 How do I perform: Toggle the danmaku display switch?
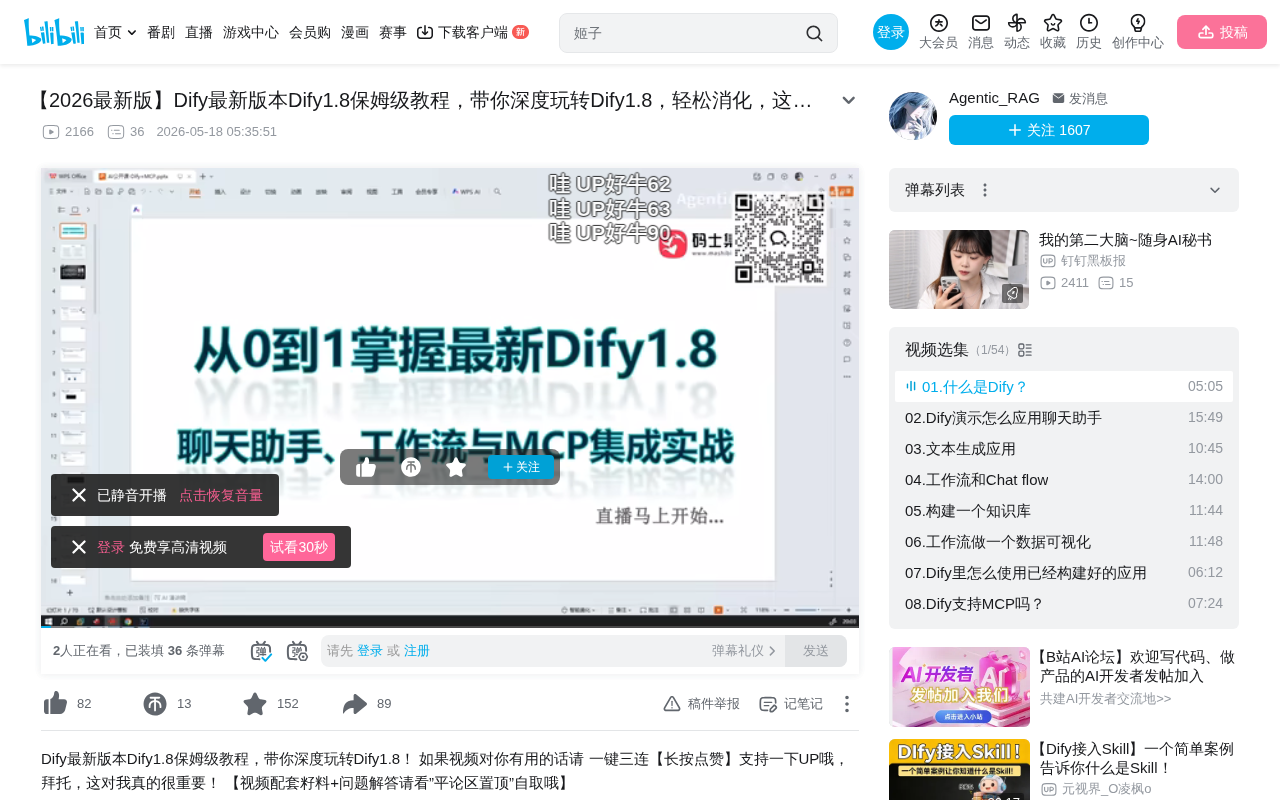click(261, 651)
